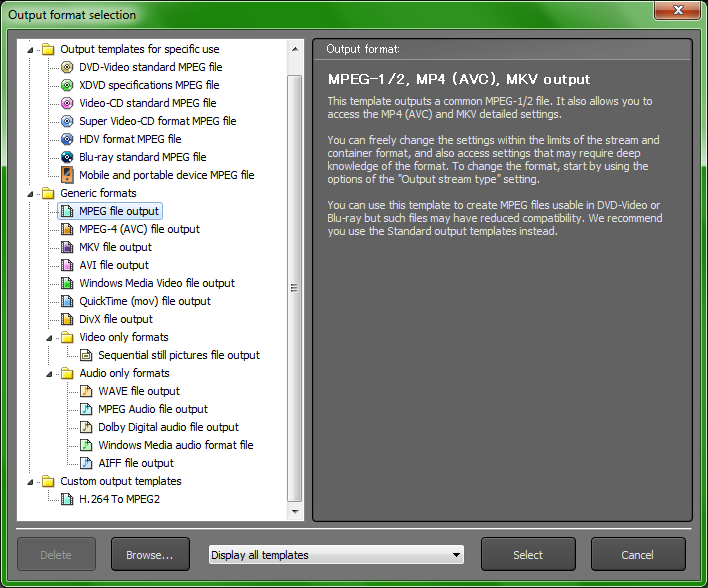708x588 pixels.
Task: Click the Browse... button
Action: (x=150, y=555)
